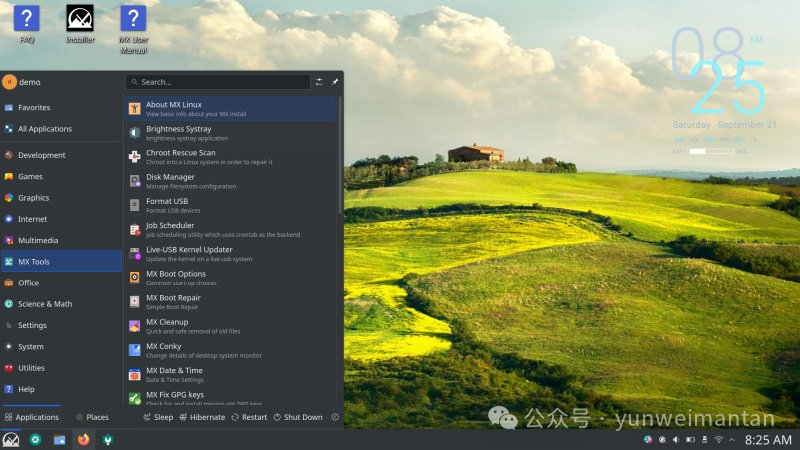Switch to the Places tab

92,417
